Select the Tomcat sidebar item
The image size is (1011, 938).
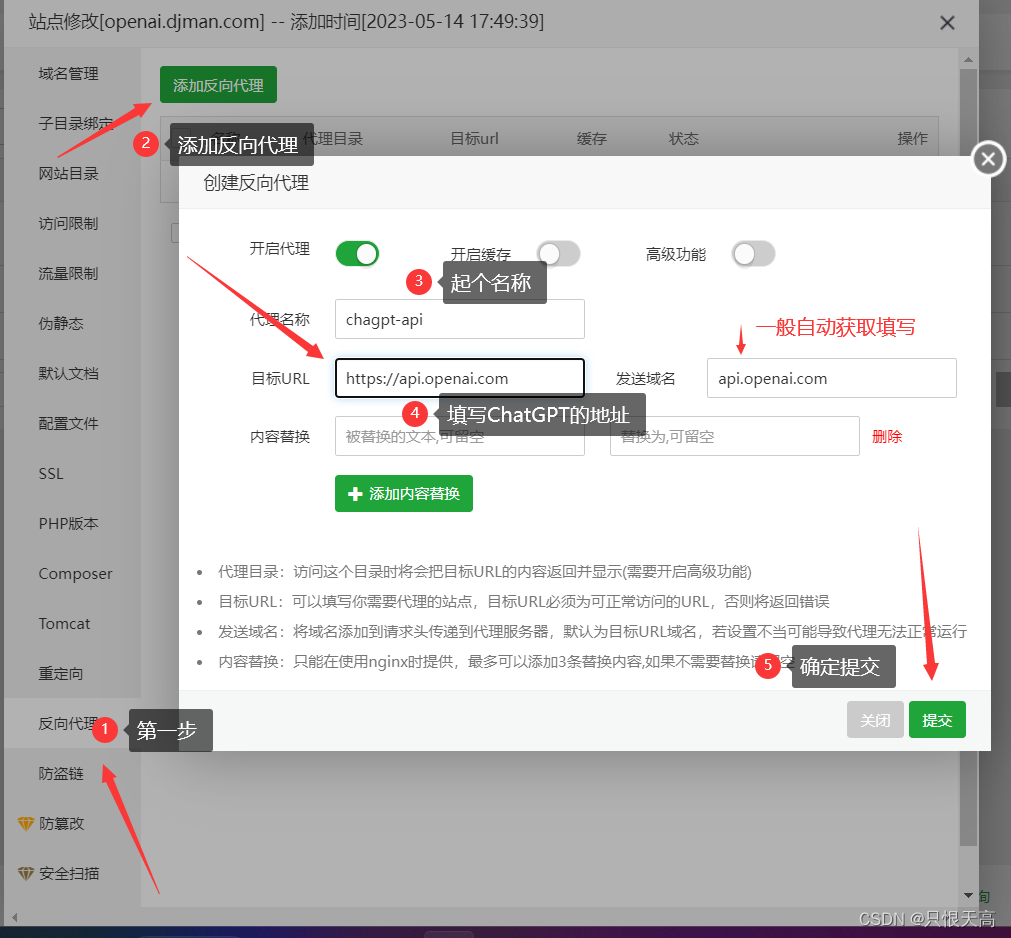pos(64,623)
